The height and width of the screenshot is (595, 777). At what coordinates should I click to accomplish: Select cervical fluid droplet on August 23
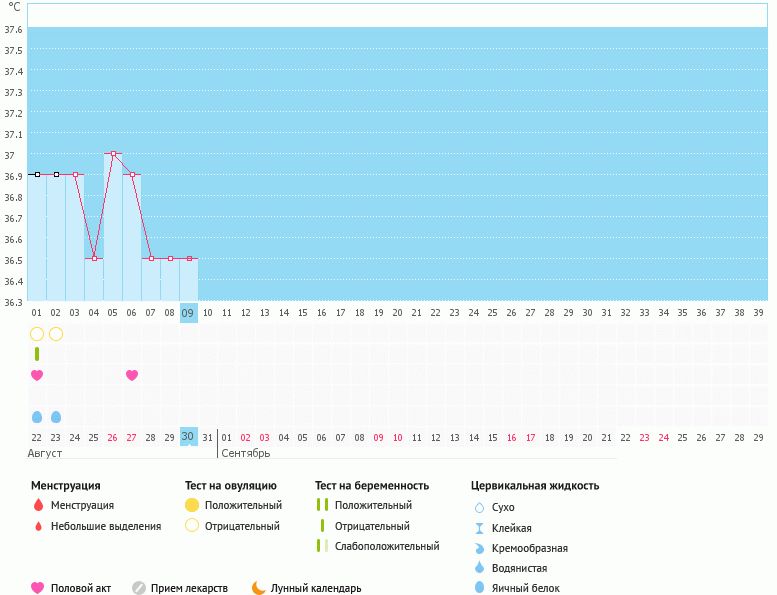tap(56, 416)
